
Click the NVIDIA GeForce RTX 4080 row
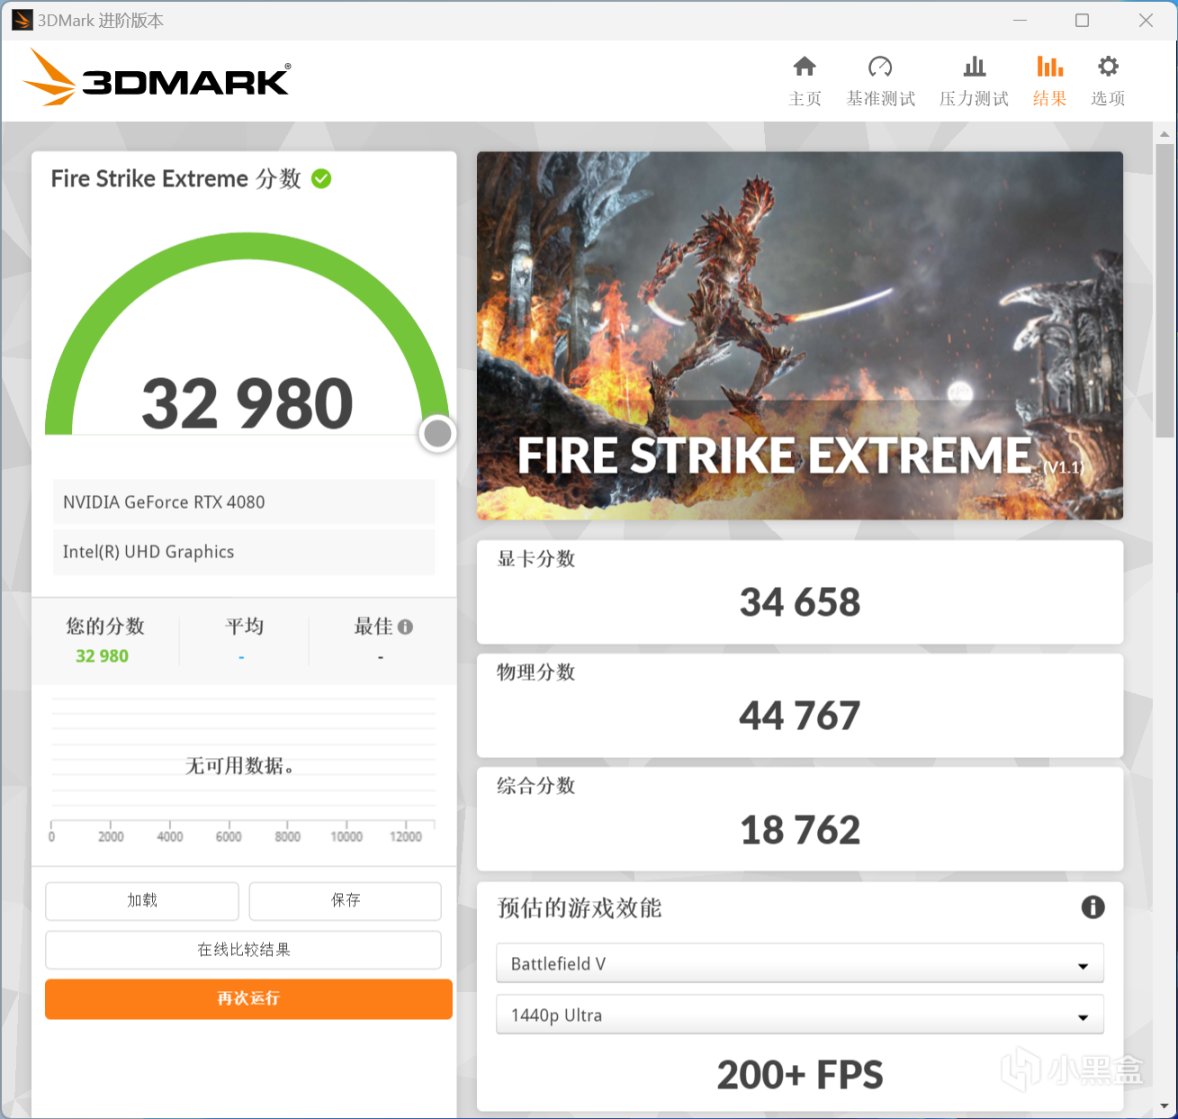(243, 502)
